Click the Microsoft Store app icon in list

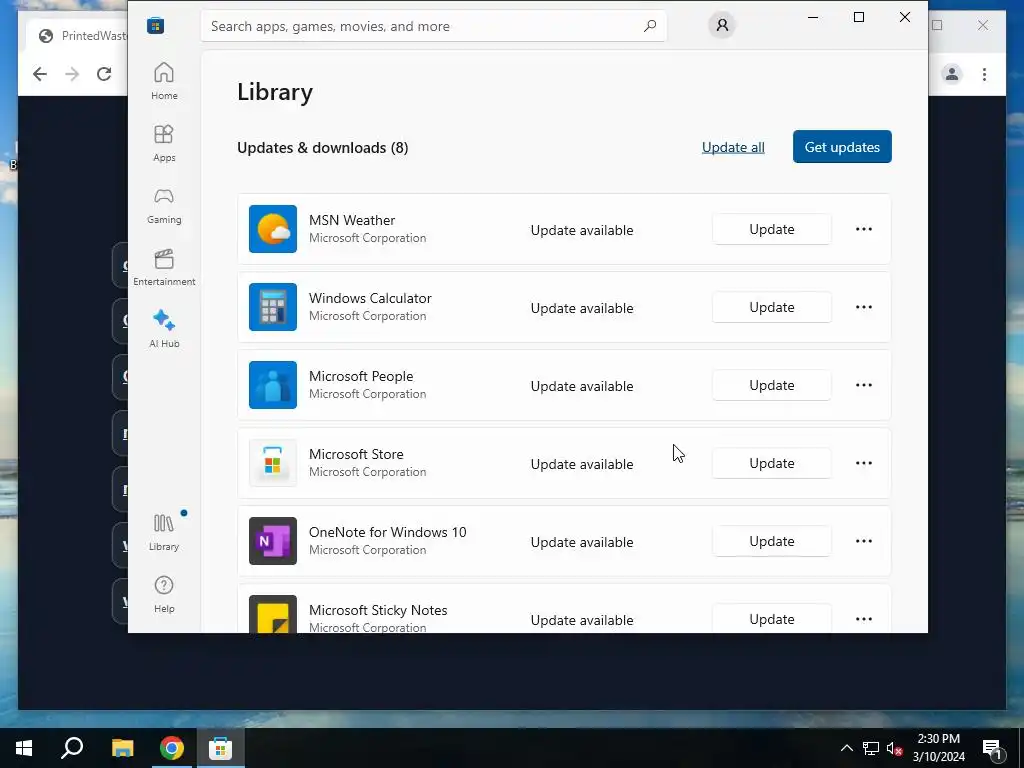[x=273, y=463]
